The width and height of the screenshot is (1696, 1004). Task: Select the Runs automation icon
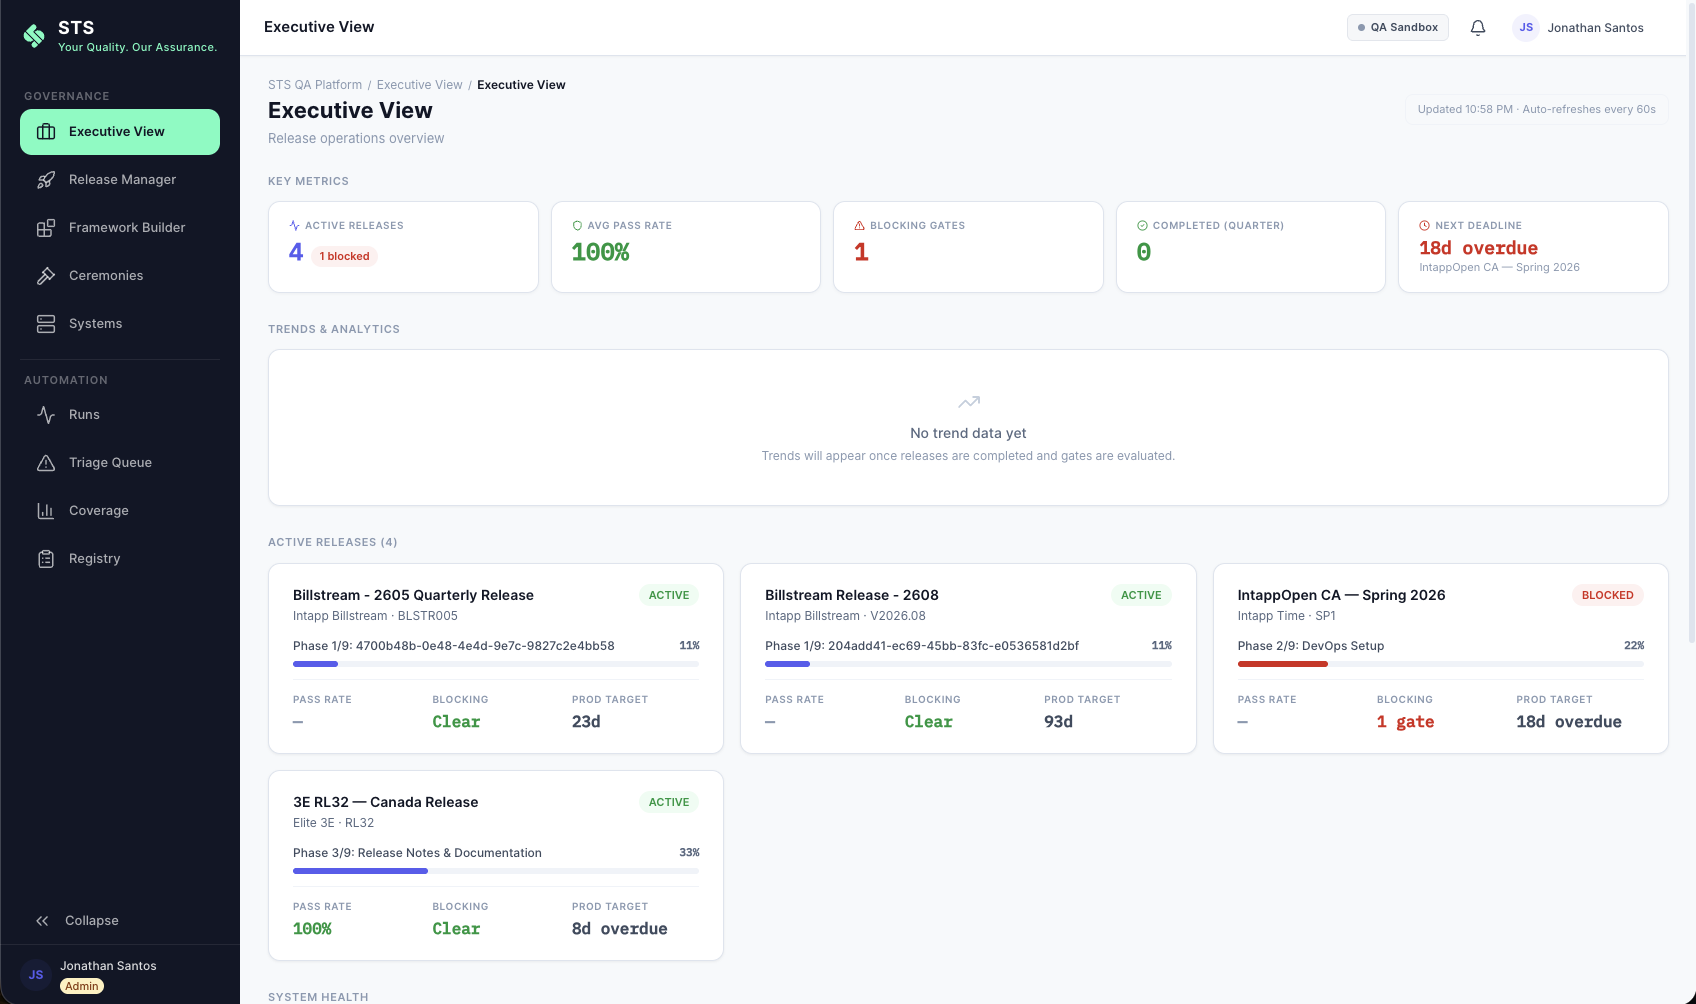46,414
